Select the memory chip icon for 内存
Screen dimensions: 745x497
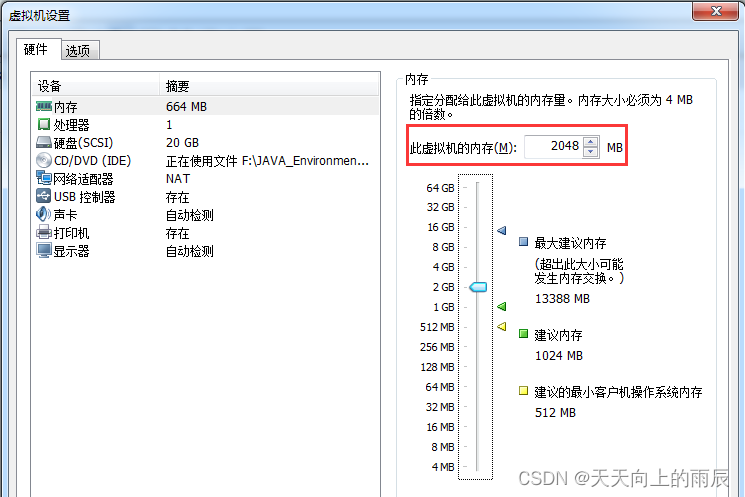click(x=44, y=106)
